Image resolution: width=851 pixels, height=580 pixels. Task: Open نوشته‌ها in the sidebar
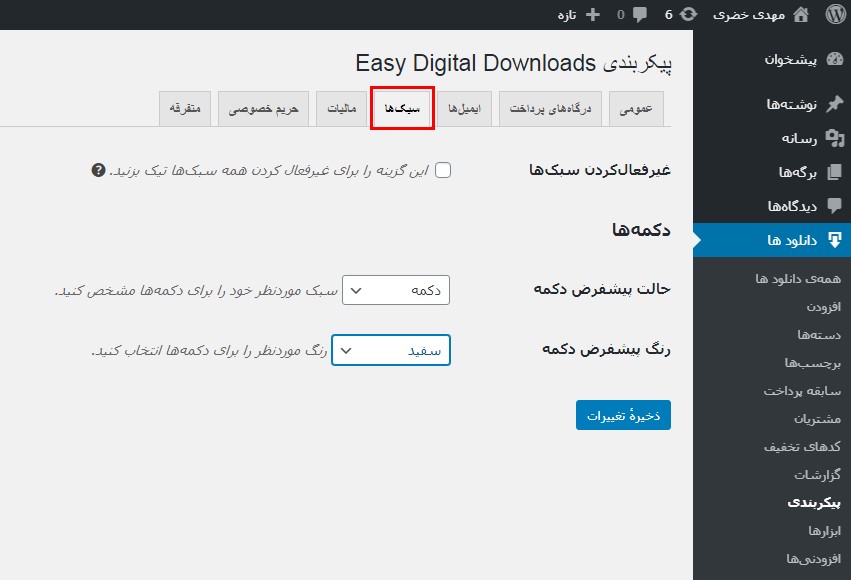[791, 104]
